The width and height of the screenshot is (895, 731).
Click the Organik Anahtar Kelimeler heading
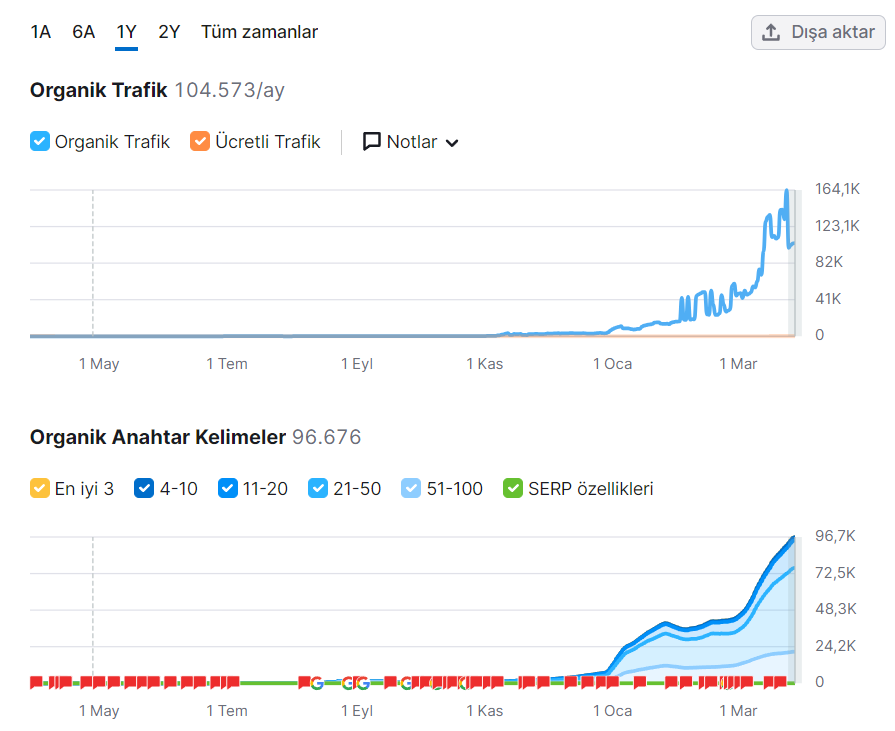tap(158, 437)
